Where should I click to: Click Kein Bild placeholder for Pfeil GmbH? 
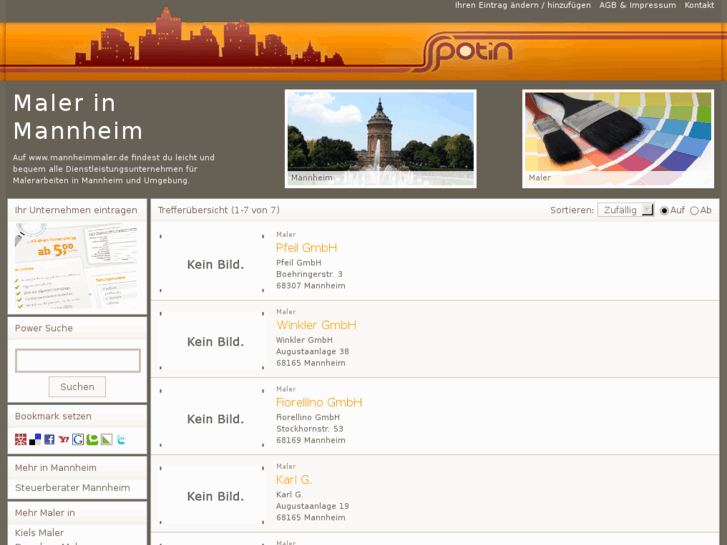212,264
